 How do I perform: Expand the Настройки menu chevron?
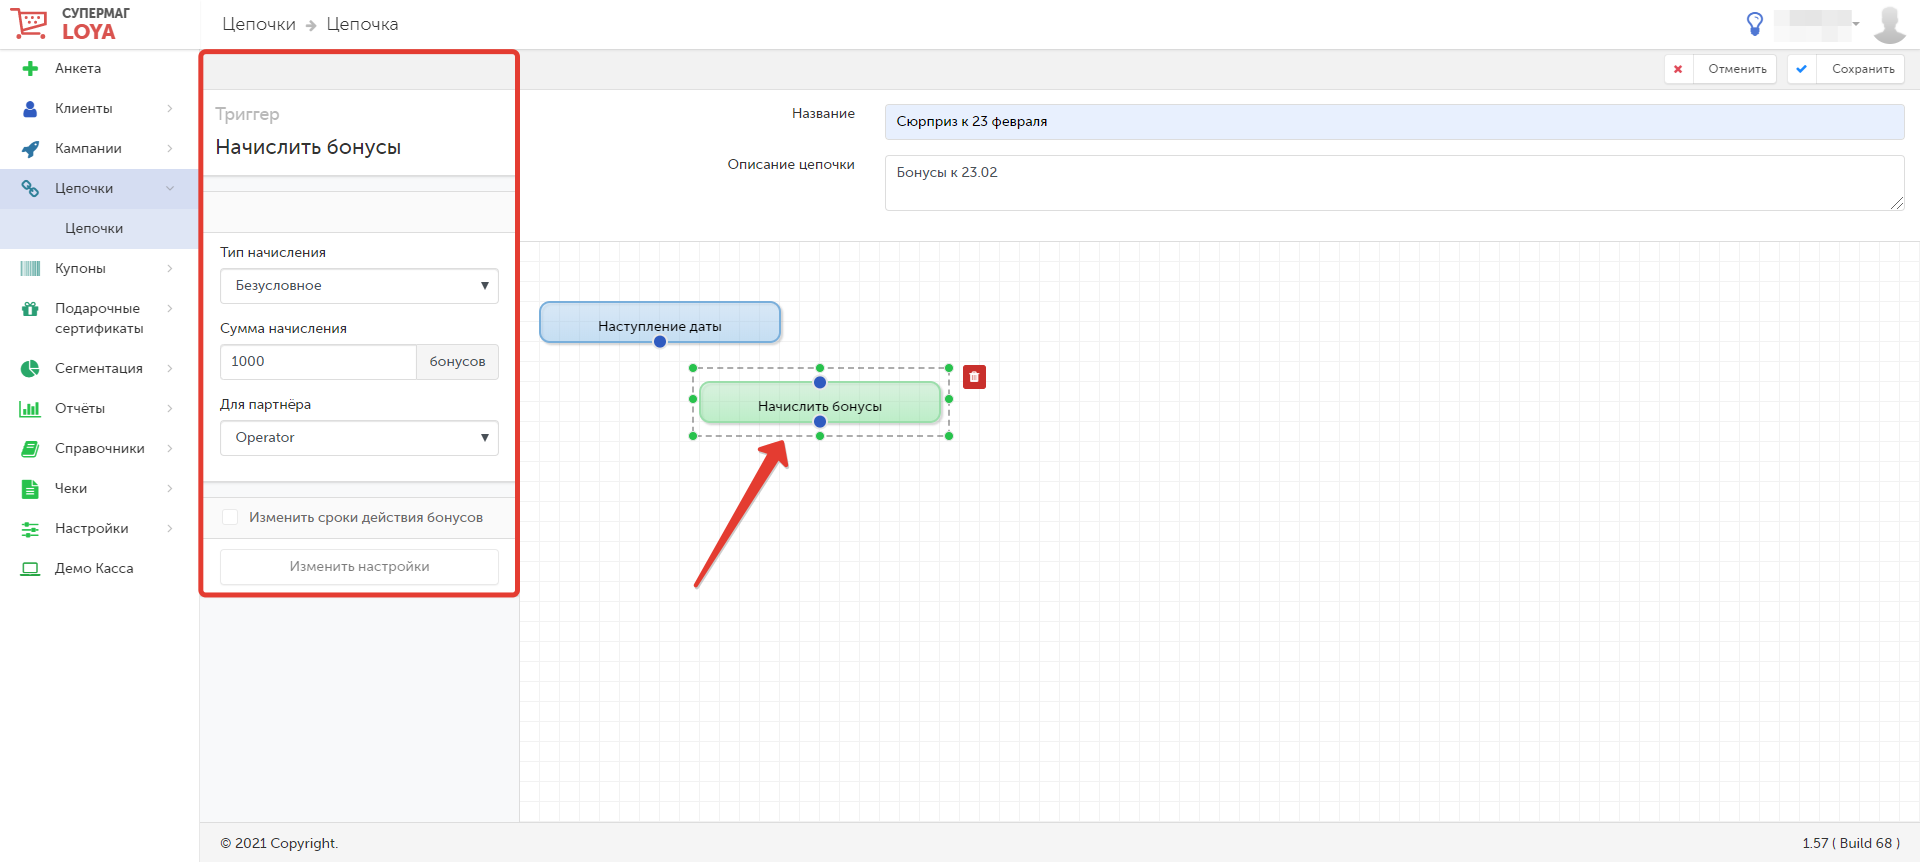click(x=170, y=529)
